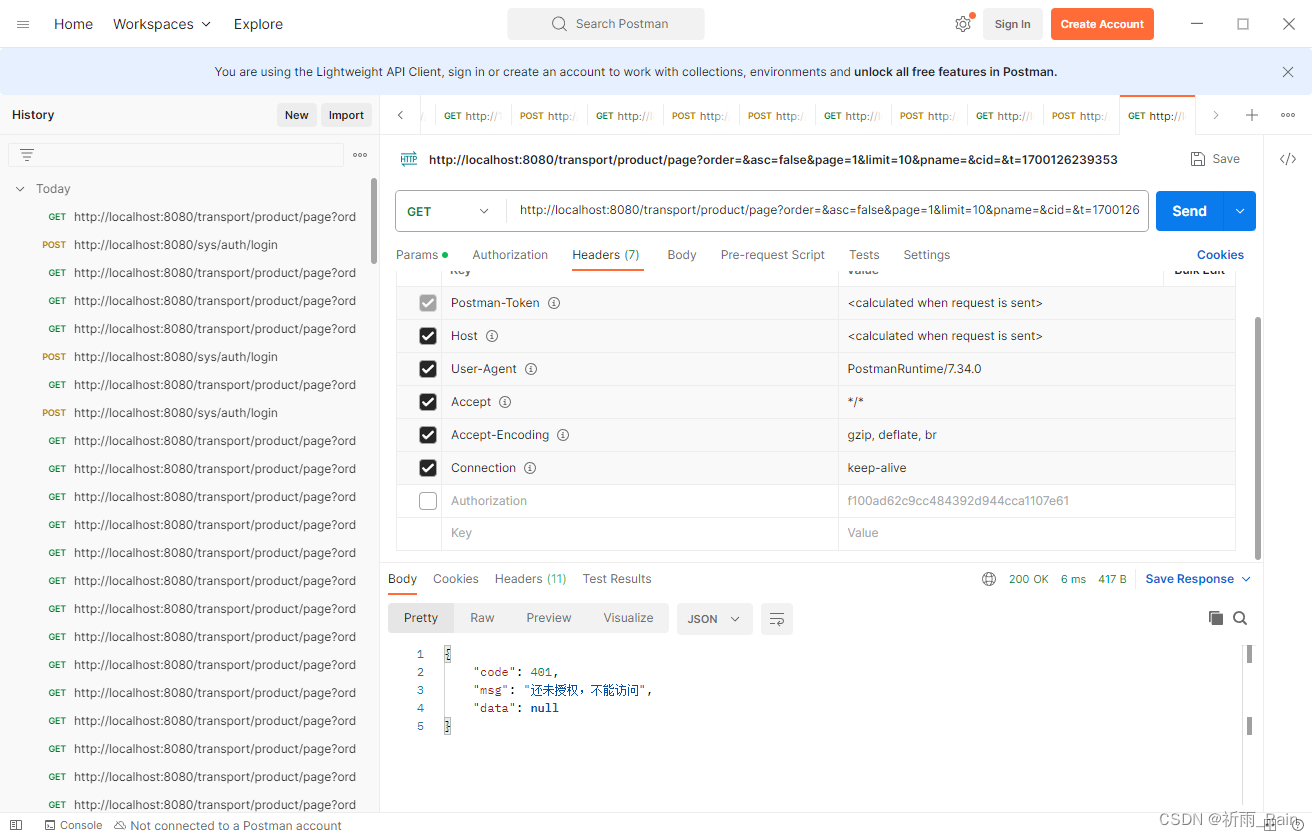1312x837 pixels.
Task: Uncheck the Host header checkbox
Action: (428, 336)
